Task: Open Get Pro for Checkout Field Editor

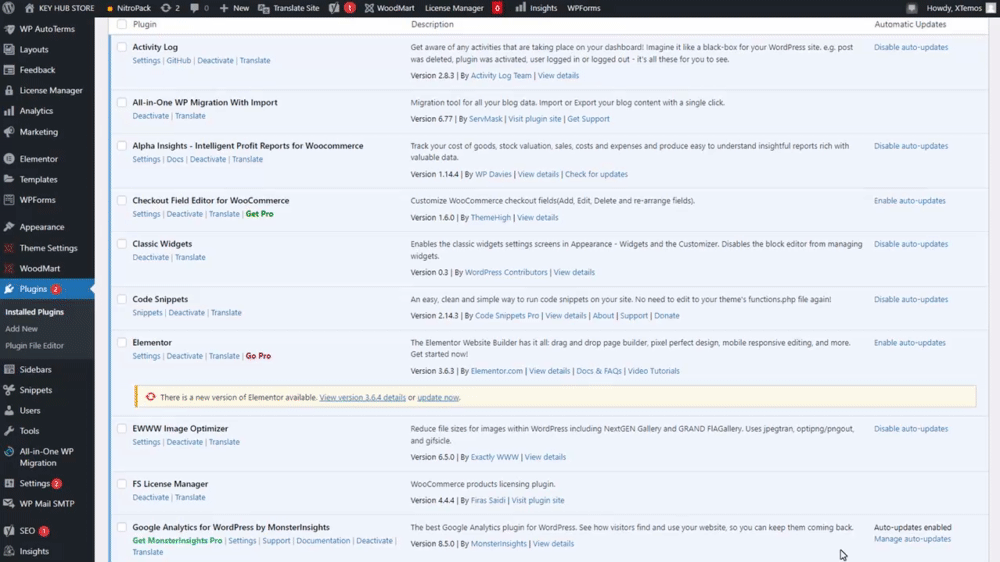Action: click(x=260, y=214)
